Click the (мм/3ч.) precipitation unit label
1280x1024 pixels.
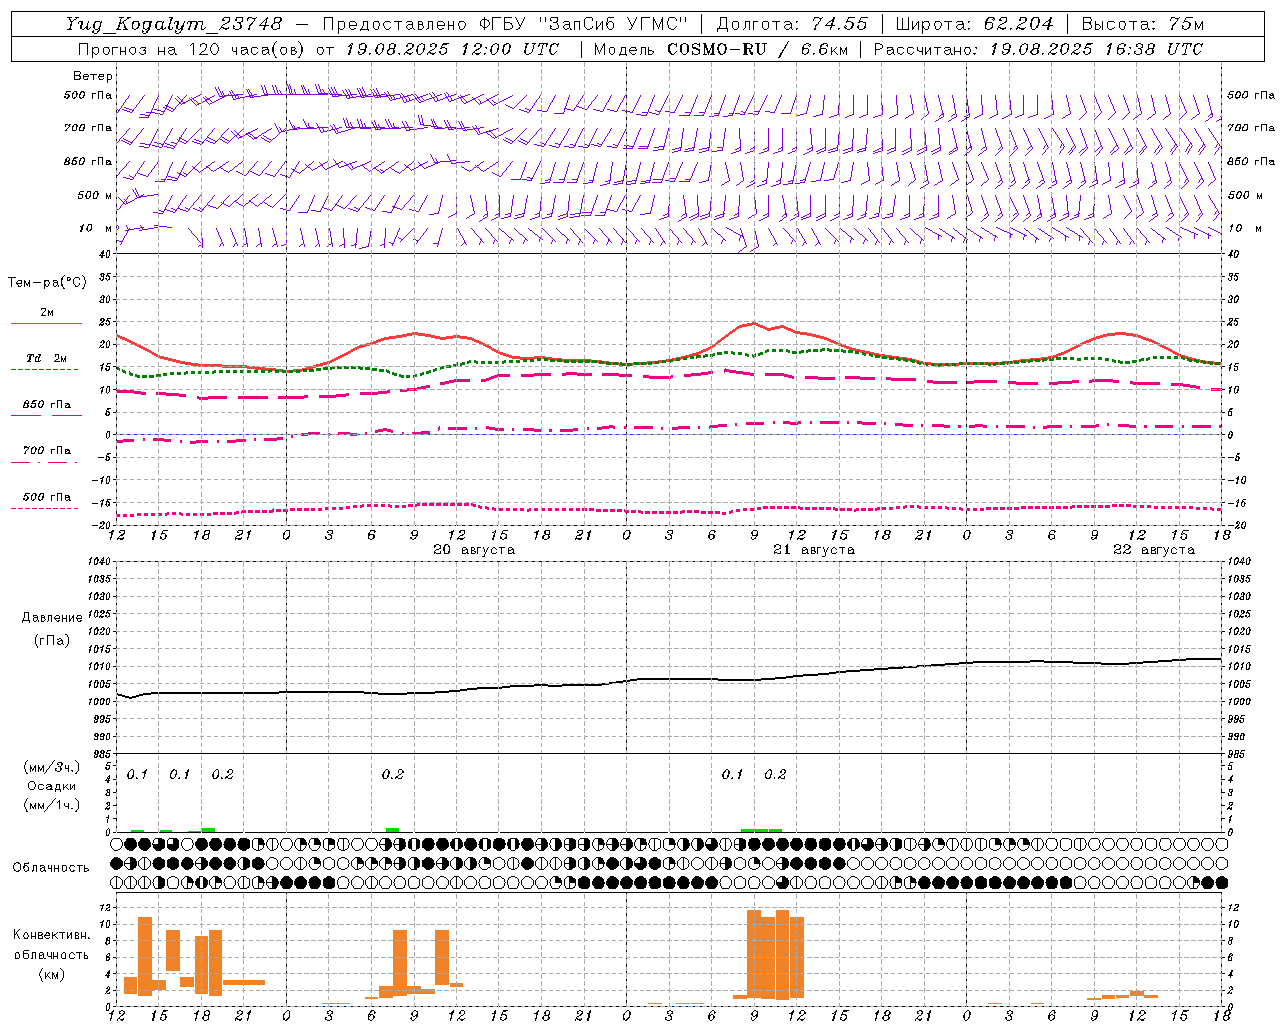52,767
